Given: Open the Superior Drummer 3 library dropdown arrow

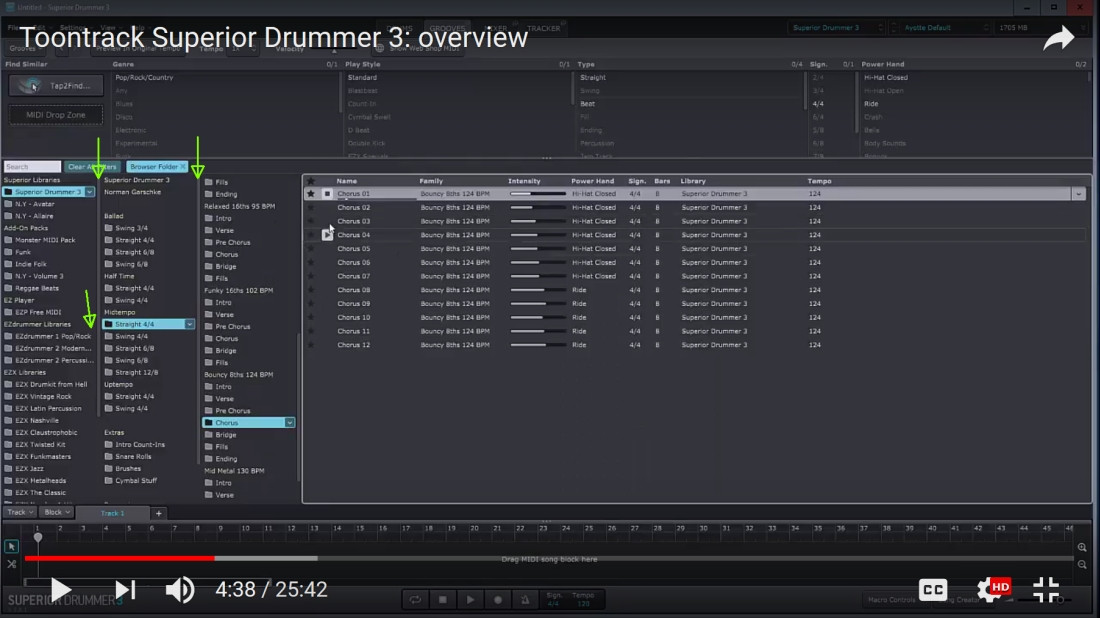Looking at the screenshot, I should pos(90,191).
